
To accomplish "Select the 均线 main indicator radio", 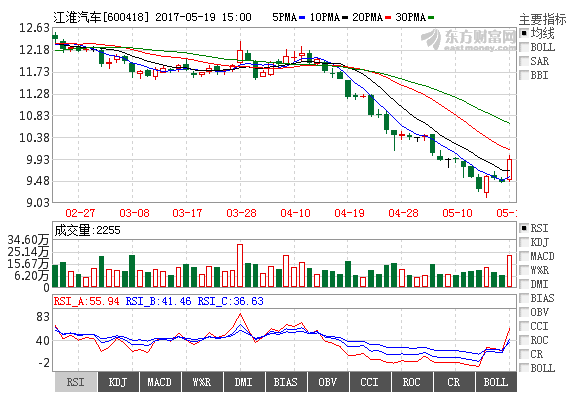I will click(x=524, y=33).
